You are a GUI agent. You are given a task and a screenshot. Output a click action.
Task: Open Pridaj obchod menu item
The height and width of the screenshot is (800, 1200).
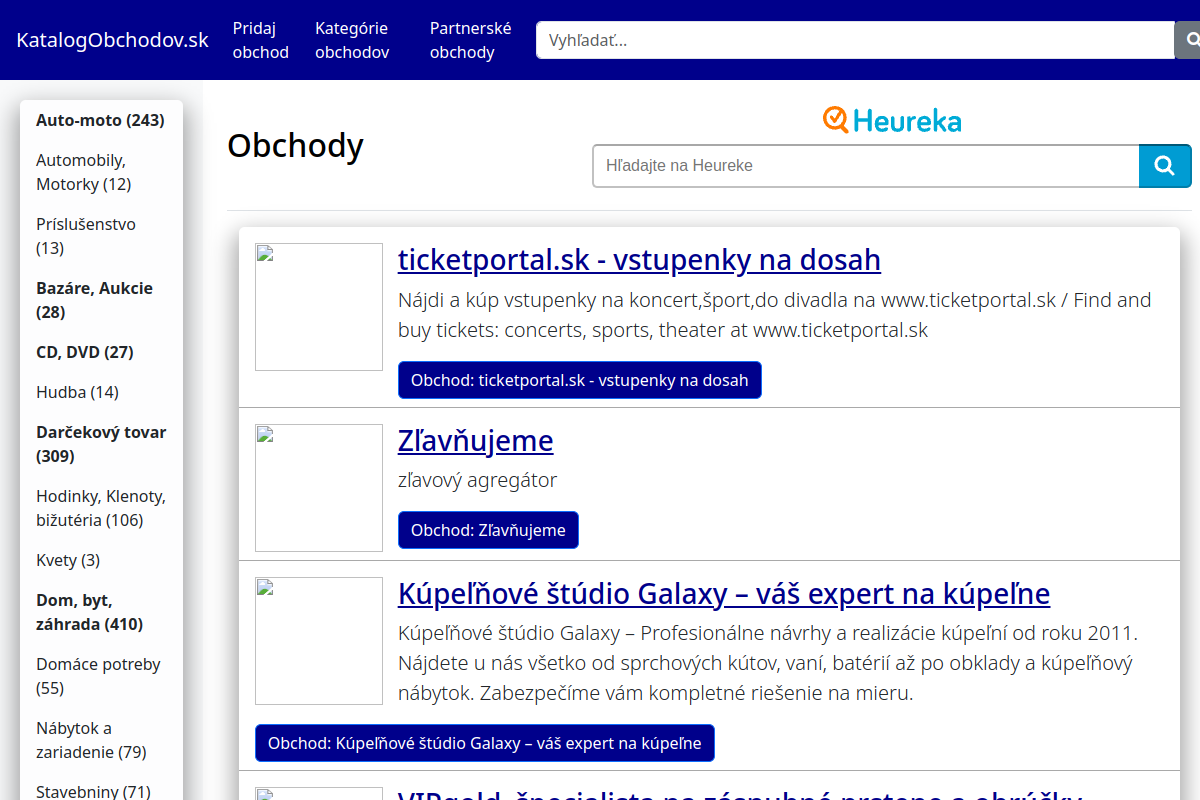tap(261, 40)
